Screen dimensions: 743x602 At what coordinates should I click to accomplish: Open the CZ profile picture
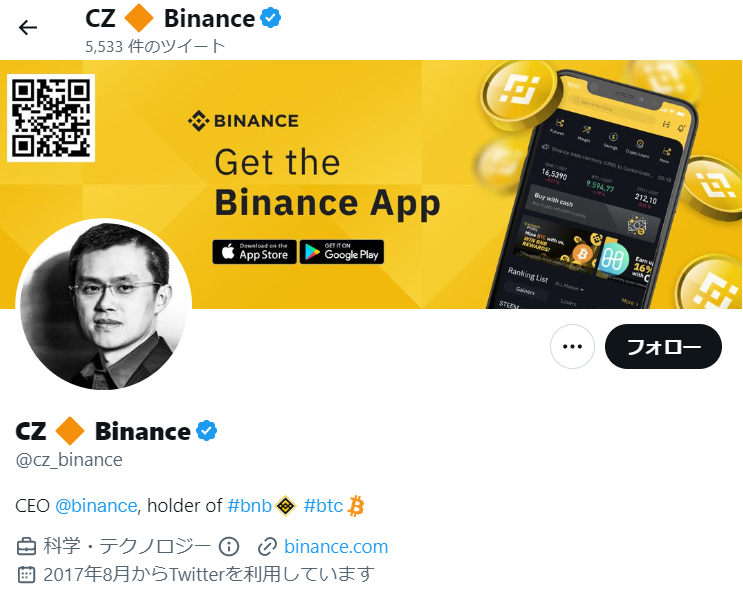(104, 304)
